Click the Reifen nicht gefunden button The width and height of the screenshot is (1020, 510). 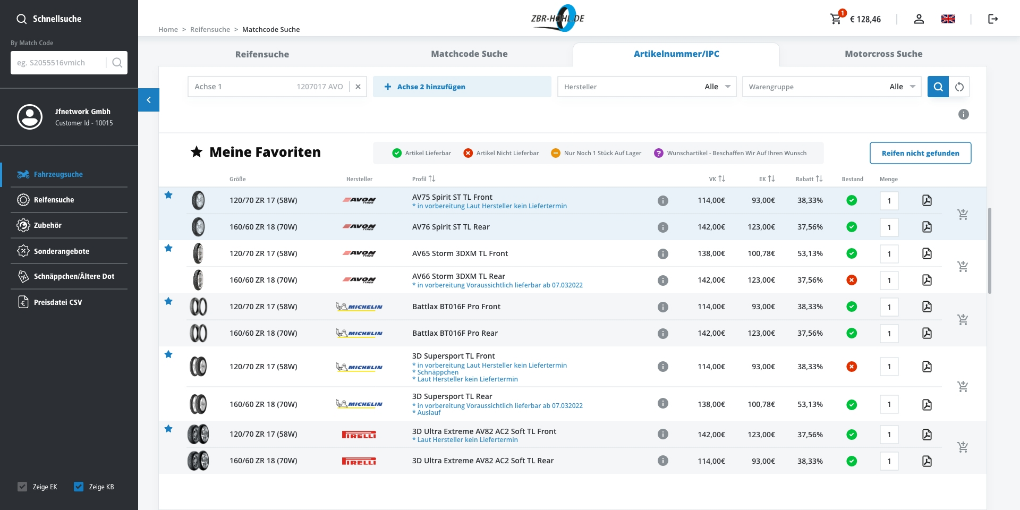920,153
